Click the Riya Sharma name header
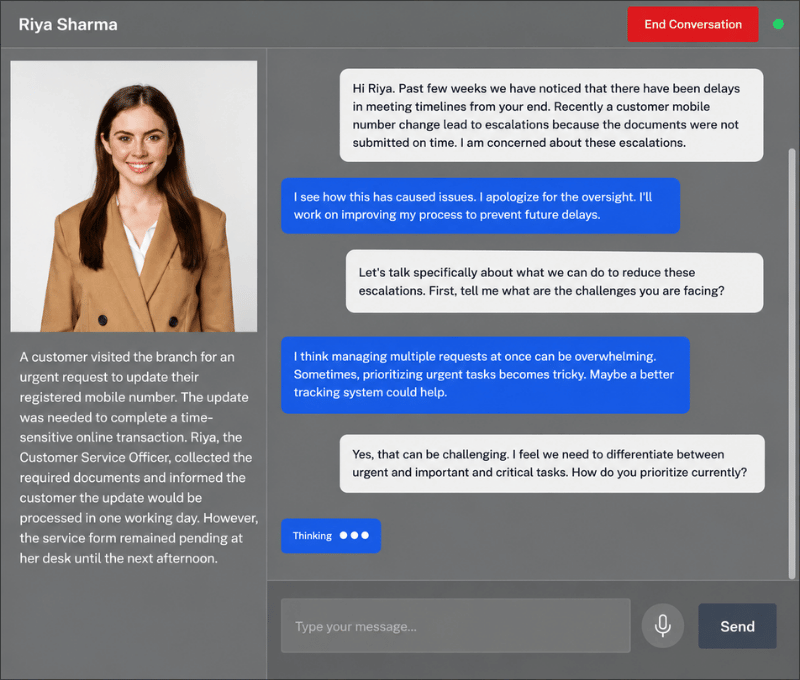 (68, 24)
